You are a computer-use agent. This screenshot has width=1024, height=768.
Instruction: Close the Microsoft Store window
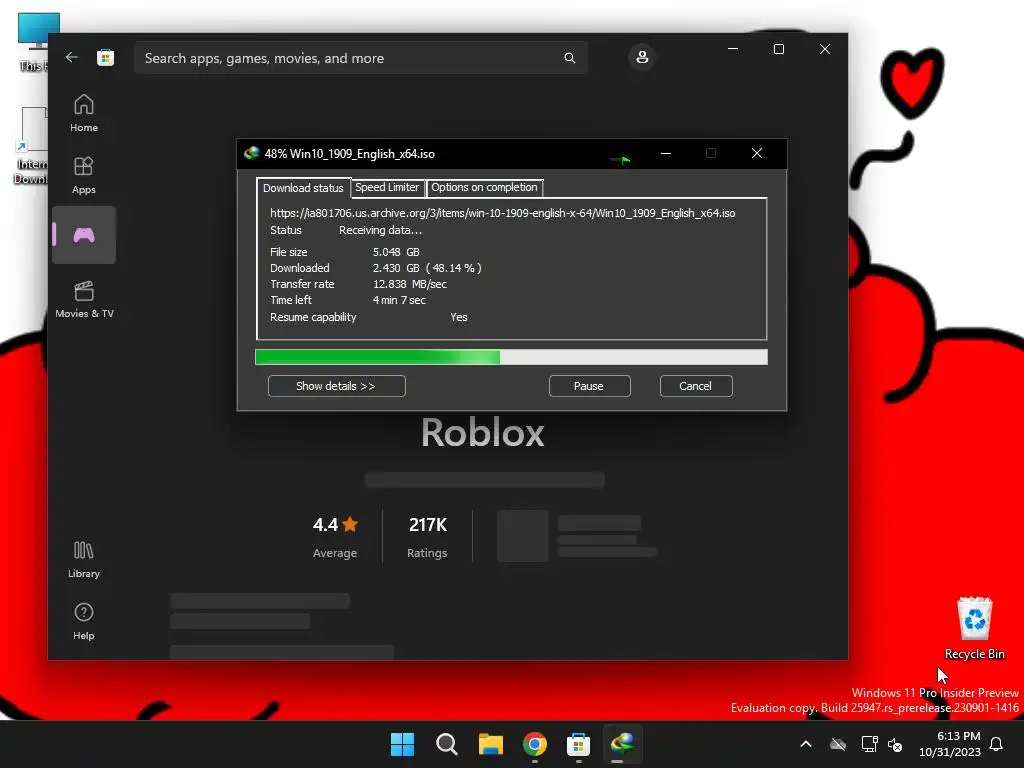pos(825,49)
